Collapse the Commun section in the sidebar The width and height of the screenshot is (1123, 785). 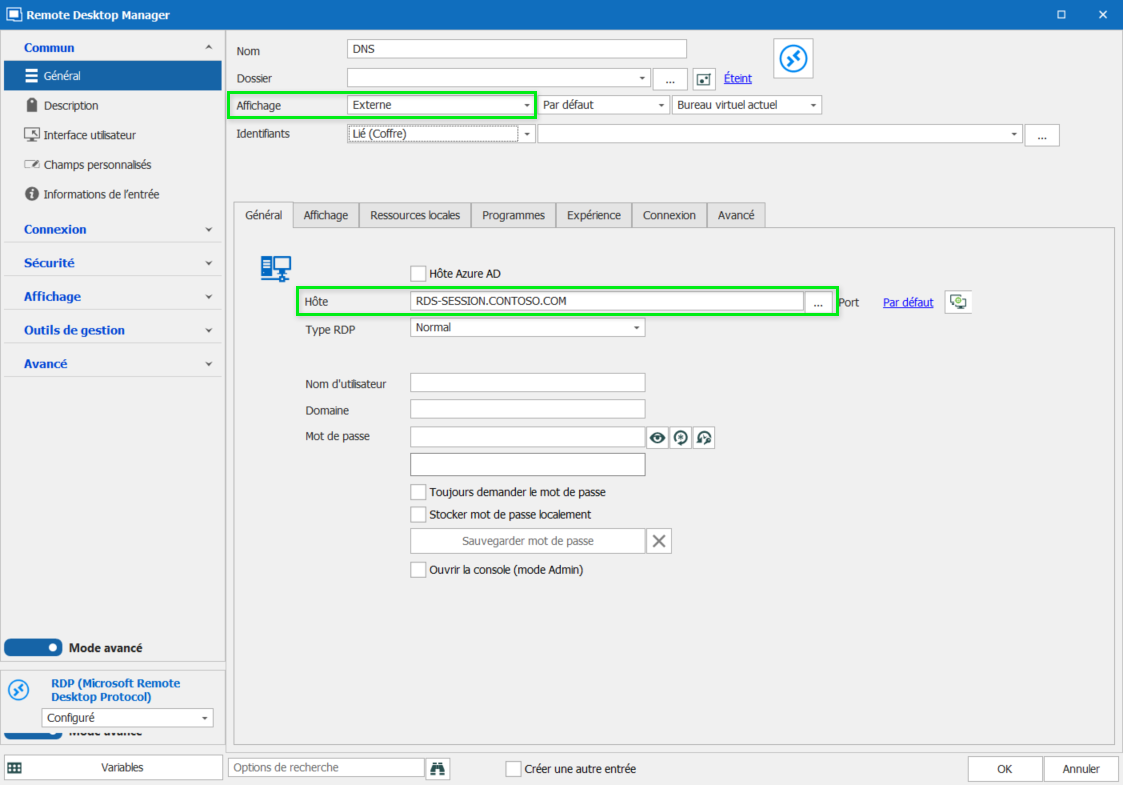(x=209, y=47)
